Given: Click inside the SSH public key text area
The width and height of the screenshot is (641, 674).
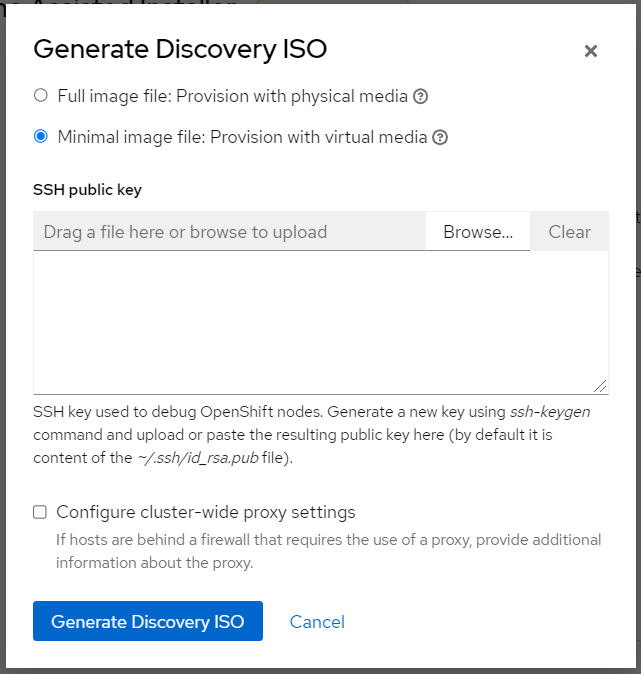Looking at the screenshot, I should [321, 323].
